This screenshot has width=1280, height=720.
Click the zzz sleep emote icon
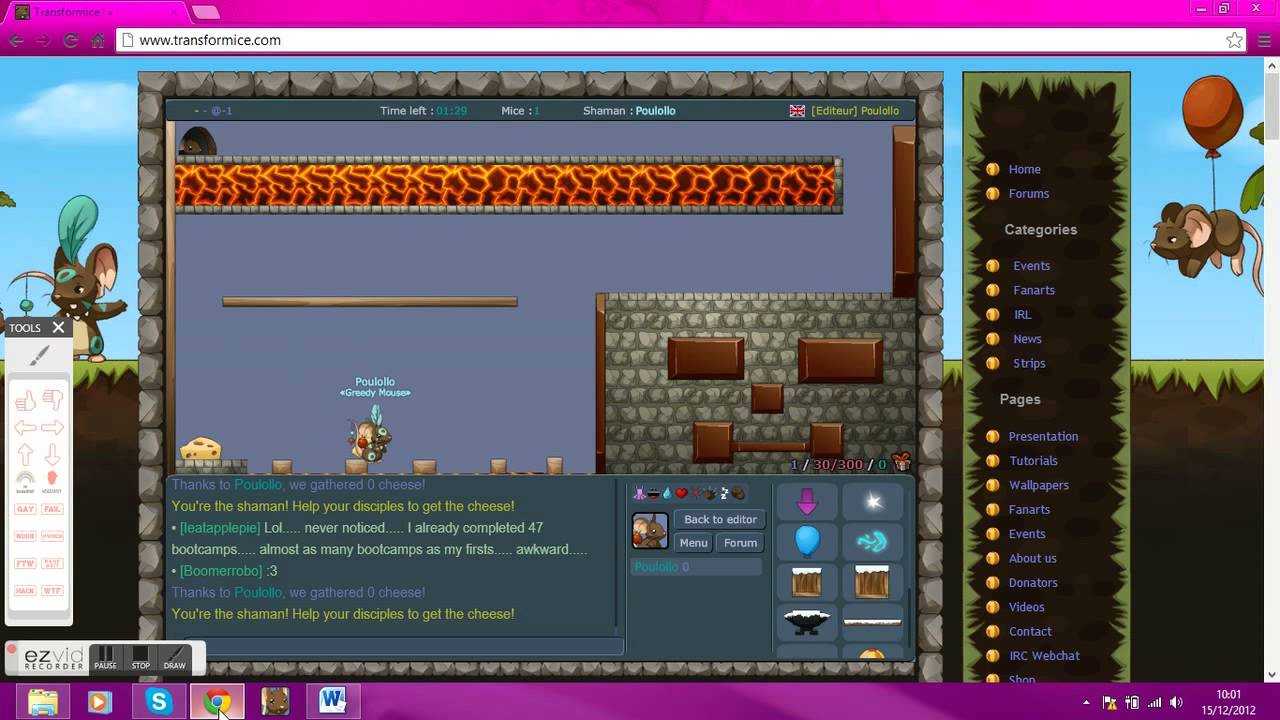tap(724, 493)
